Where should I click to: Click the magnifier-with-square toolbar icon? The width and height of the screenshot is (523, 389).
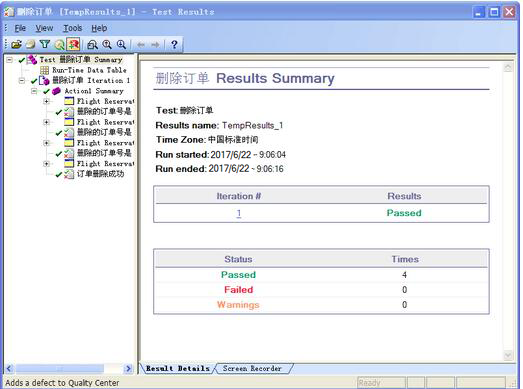pos(107,44)
